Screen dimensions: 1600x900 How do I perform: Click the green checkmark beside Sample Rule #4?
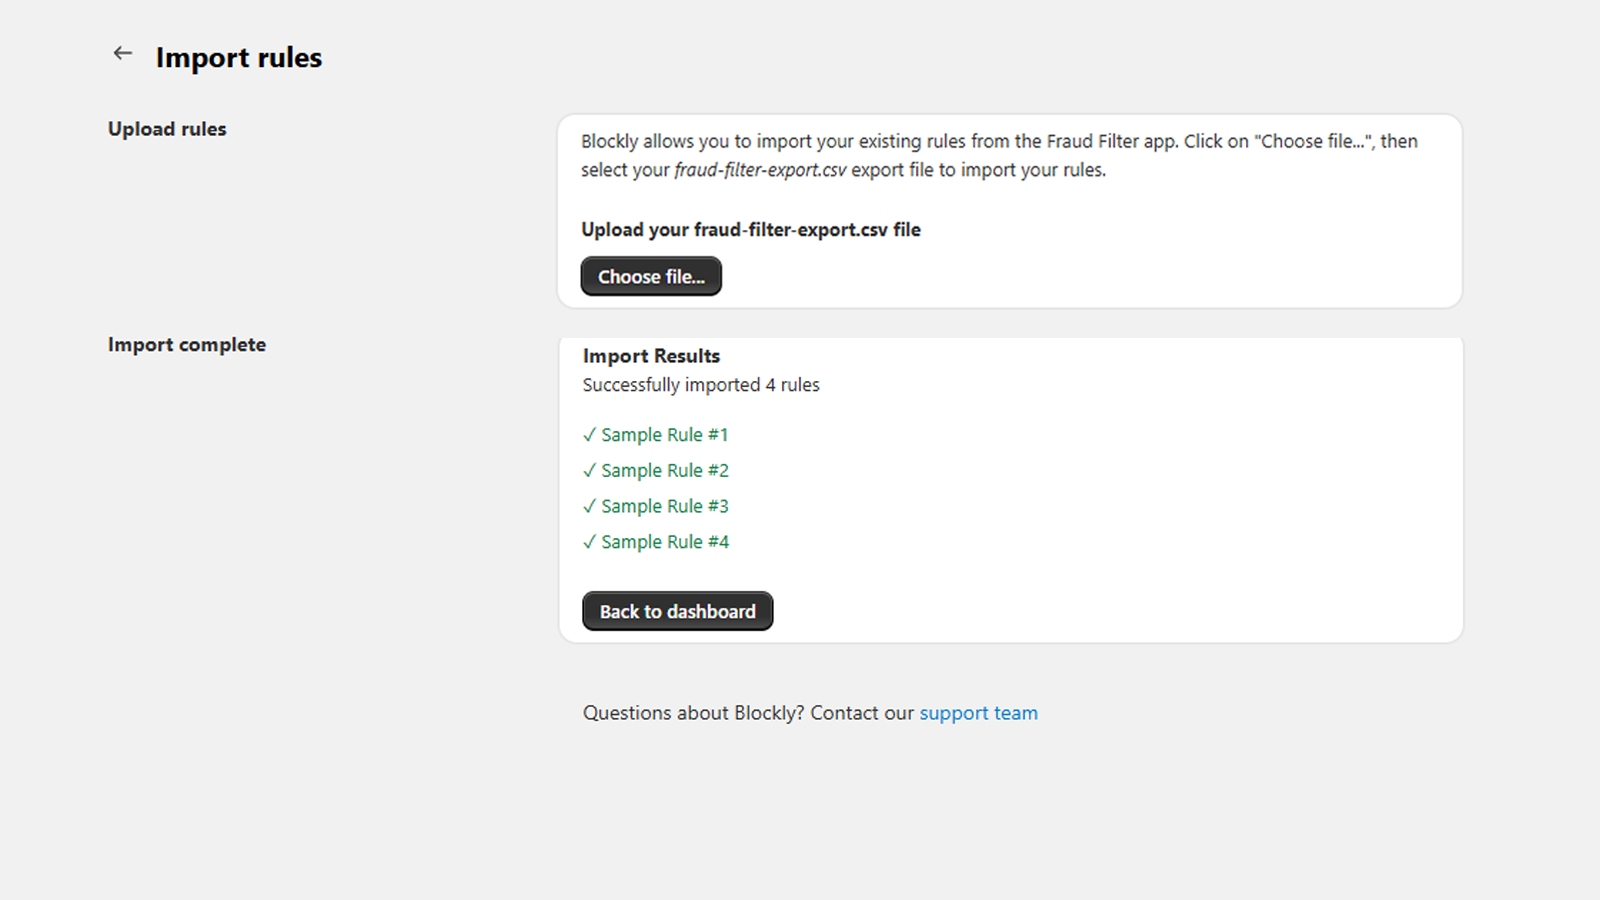pos(589,542)
